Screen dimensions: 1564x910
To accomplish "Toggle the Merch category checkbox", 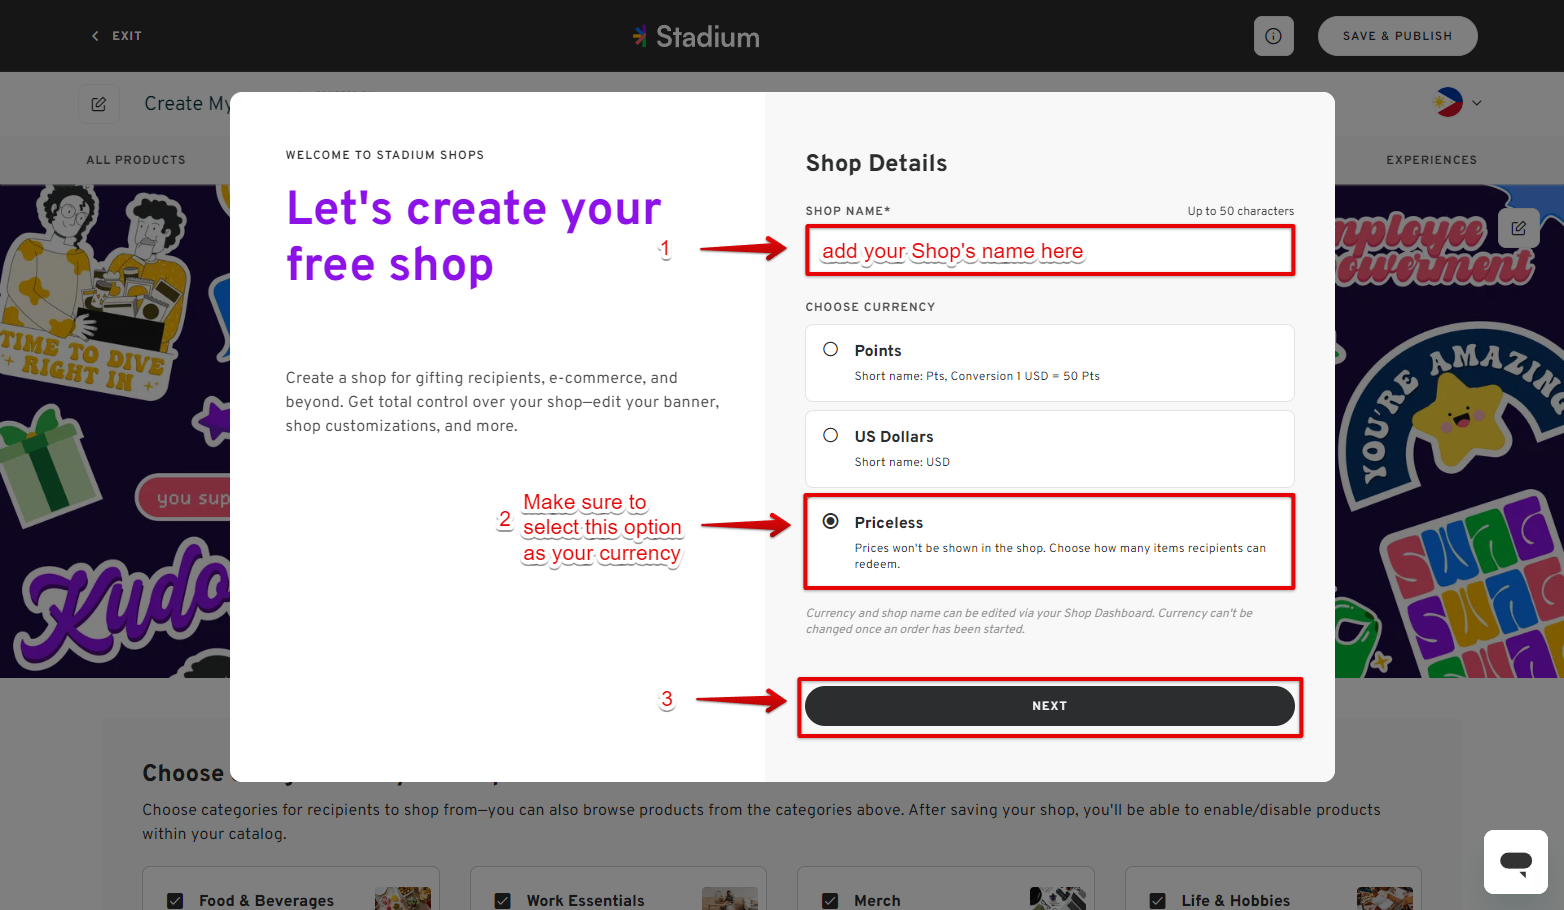I will tap(830, 900).
